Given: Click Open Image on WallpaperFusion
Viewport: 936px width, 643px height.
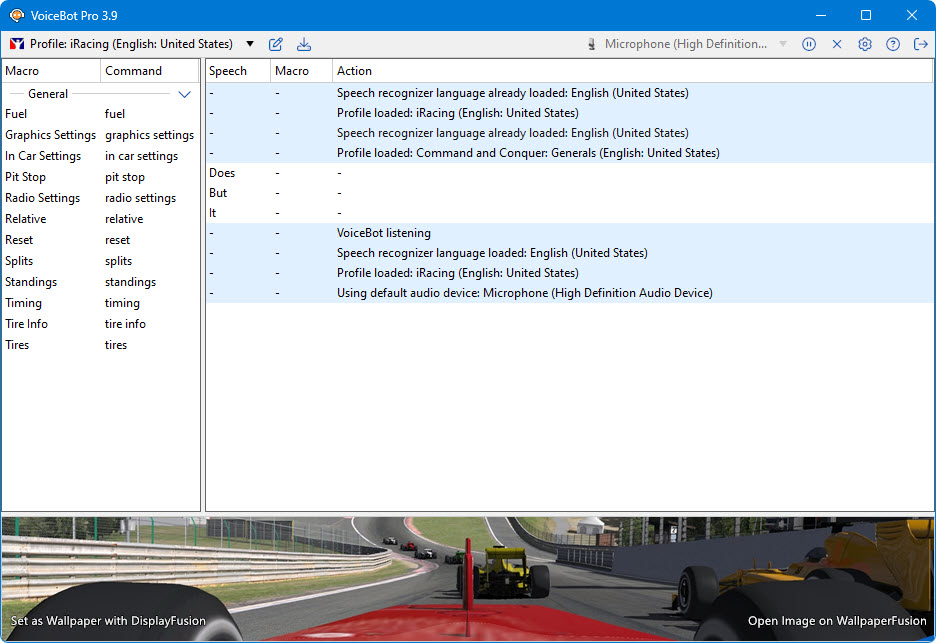Looking at the screenshot, I should [837, 621].
